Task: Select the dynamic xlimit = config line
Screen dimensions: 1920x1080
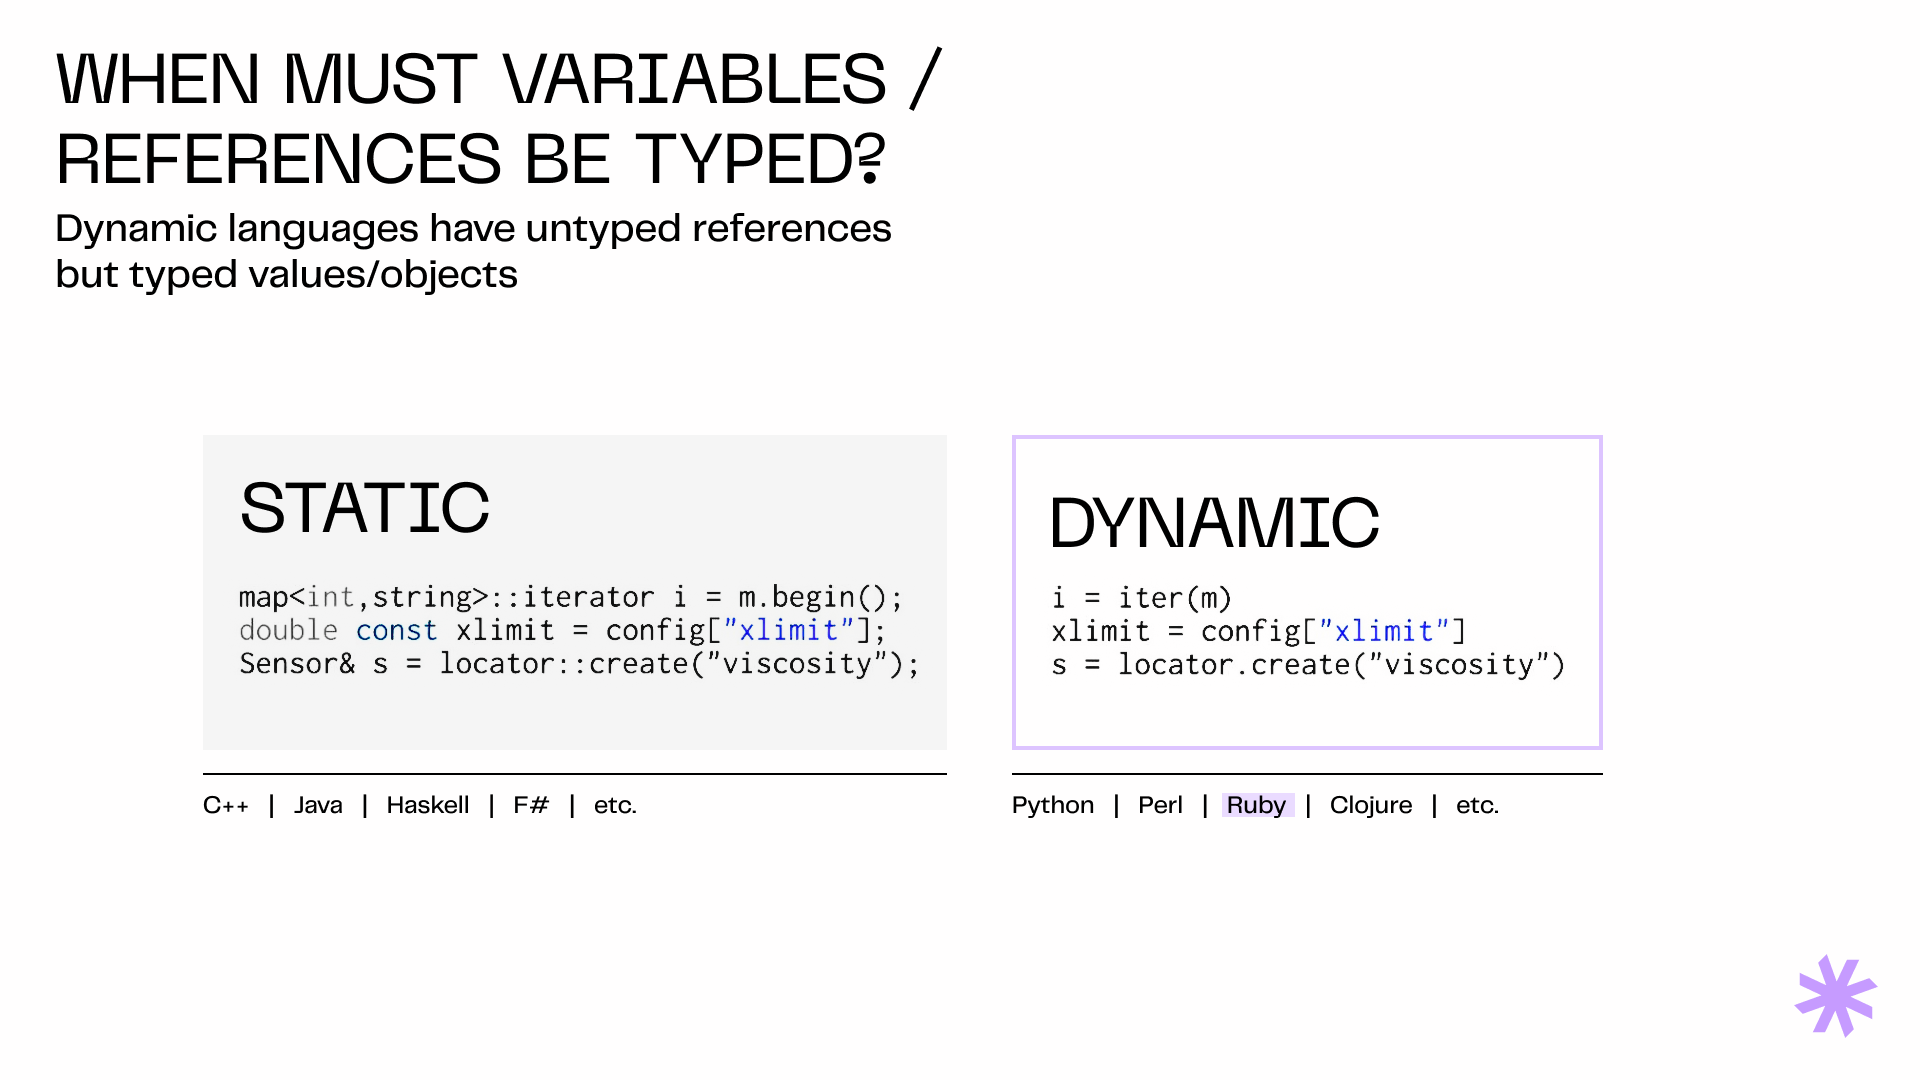Action: pyautogui.click(x=1258, y=631)
